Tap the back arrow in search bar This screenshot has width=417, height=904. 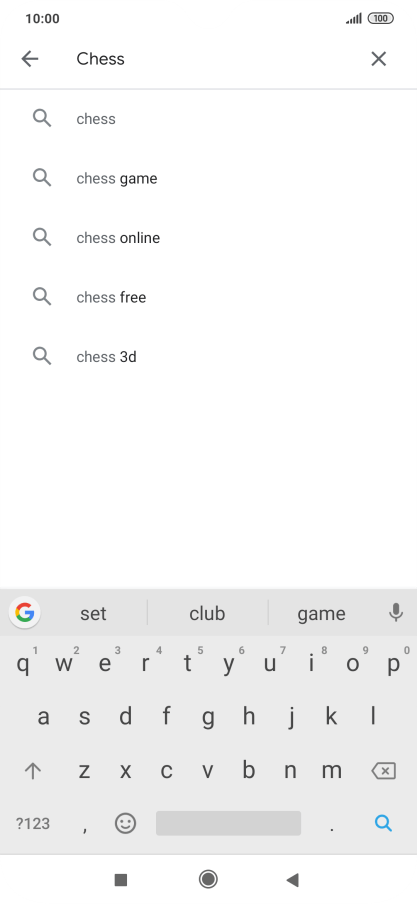click(29, 59)
